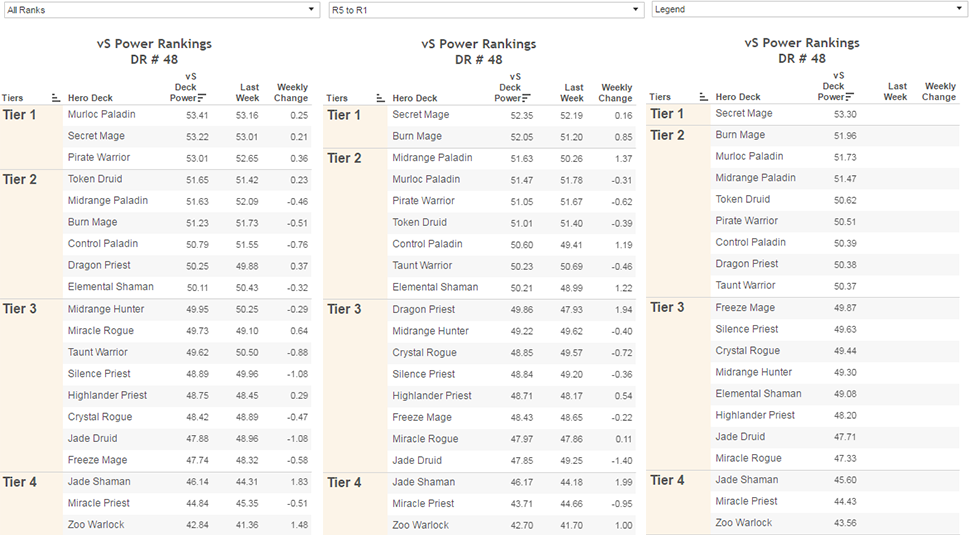Click Hero Deck header in All Ranks table
The image size is (975, 535).
pyautogui.click(x=90, y=98)
